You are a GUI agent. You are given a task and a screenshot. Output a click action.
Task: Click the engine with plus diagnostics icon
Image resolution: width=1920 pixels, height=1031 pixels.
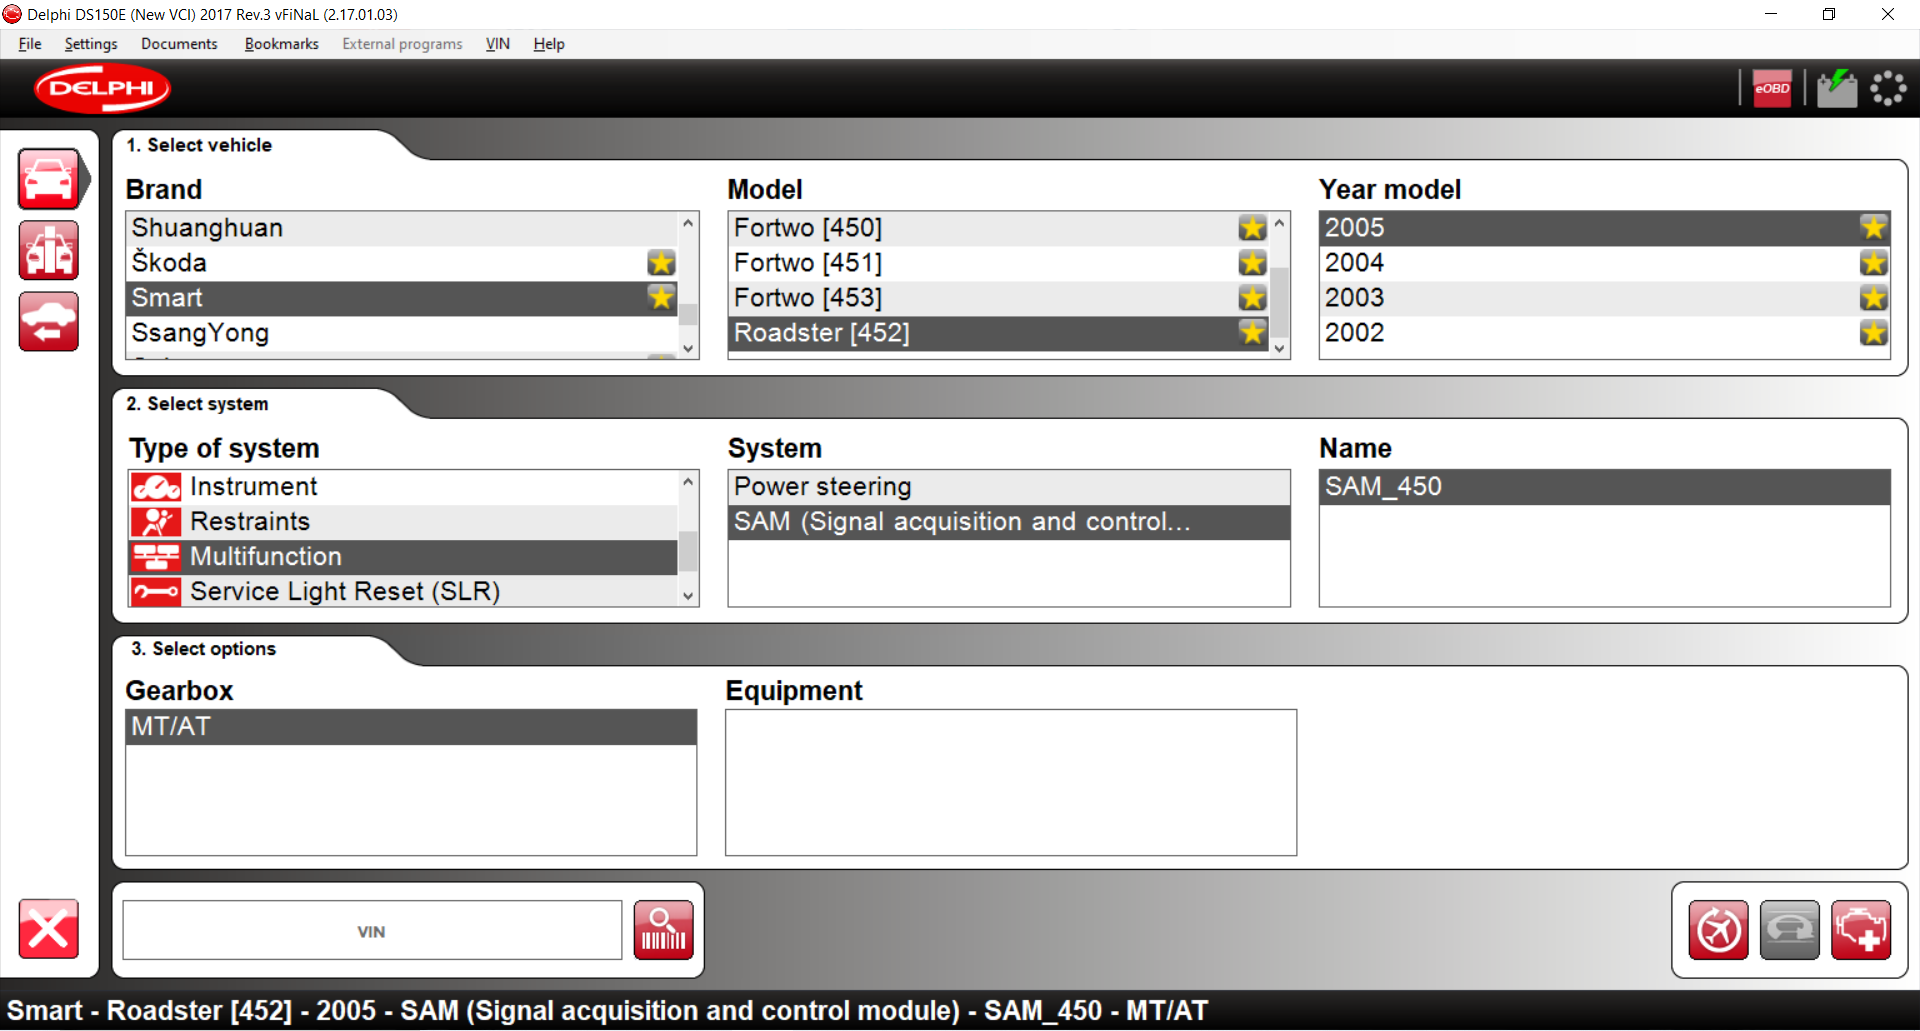(x=1860, y=930)
